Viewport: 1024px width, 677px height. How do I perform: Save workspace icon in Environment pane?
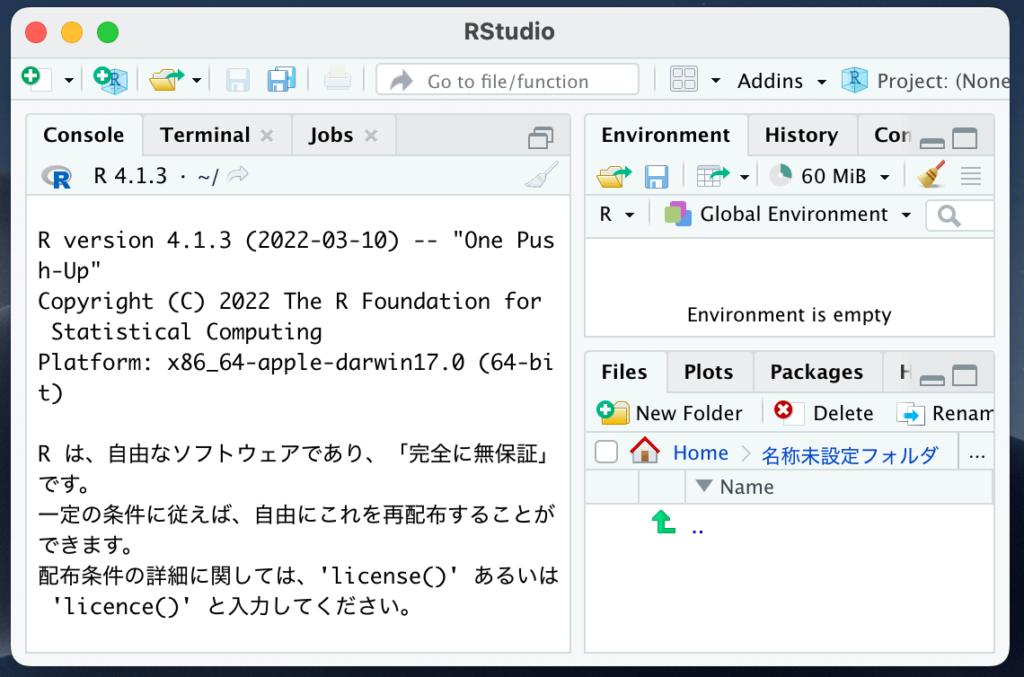point(656,176)
